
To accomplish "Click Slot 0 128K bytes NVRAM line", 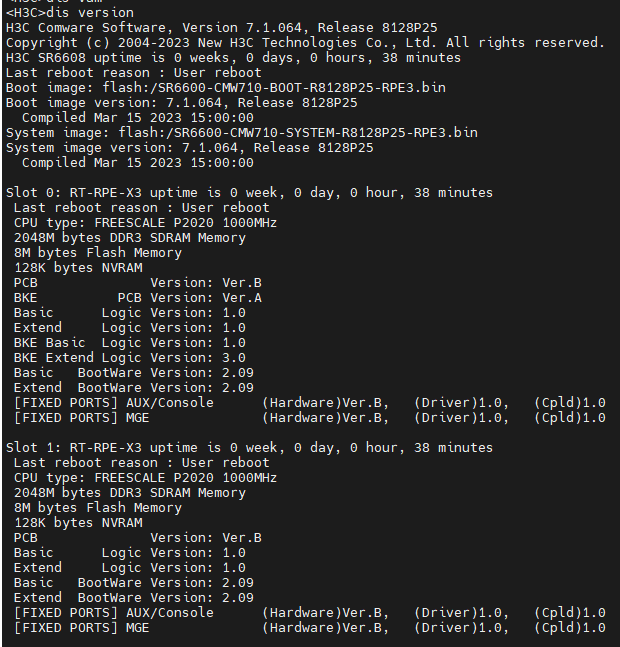I will click(x=78, y=268).
